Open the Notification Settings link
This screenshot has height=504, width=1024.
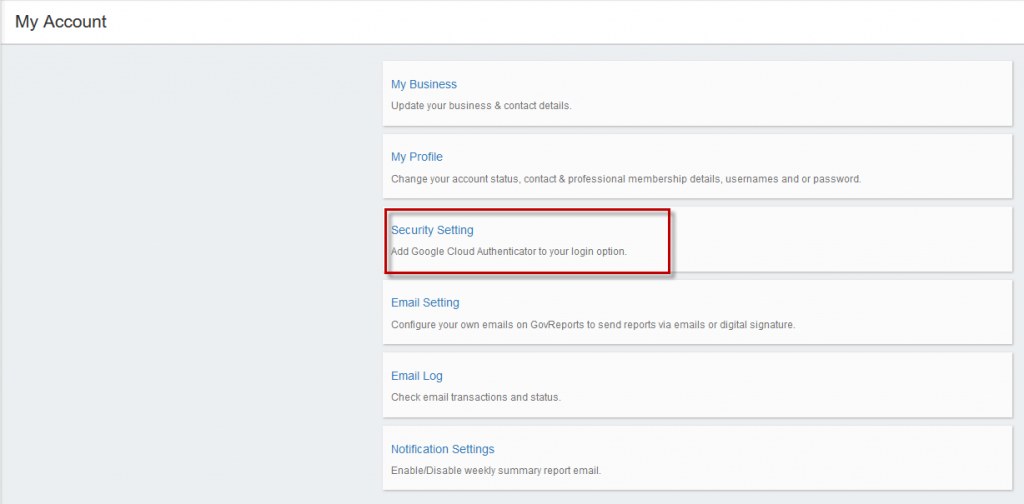(x=443, y=449)
